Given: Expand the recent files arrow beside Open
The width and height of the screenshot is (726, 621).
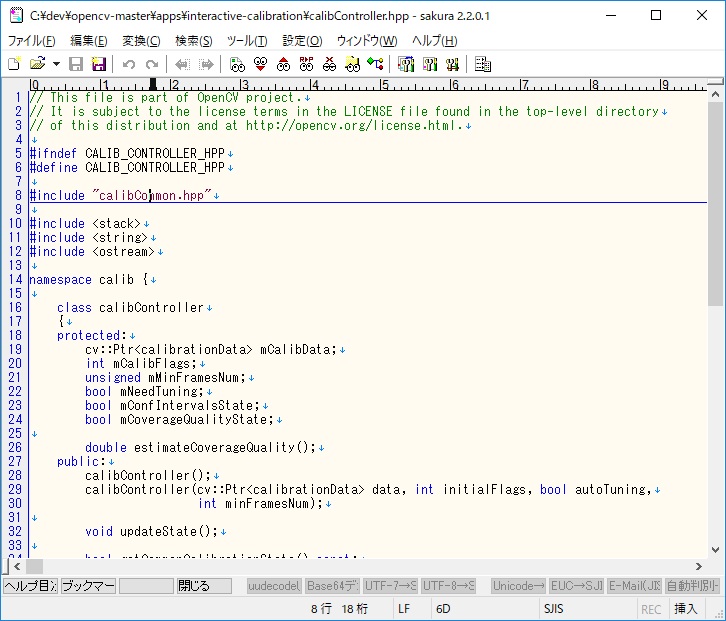Looking at the screenshot, I should click(x=56, y=64).
